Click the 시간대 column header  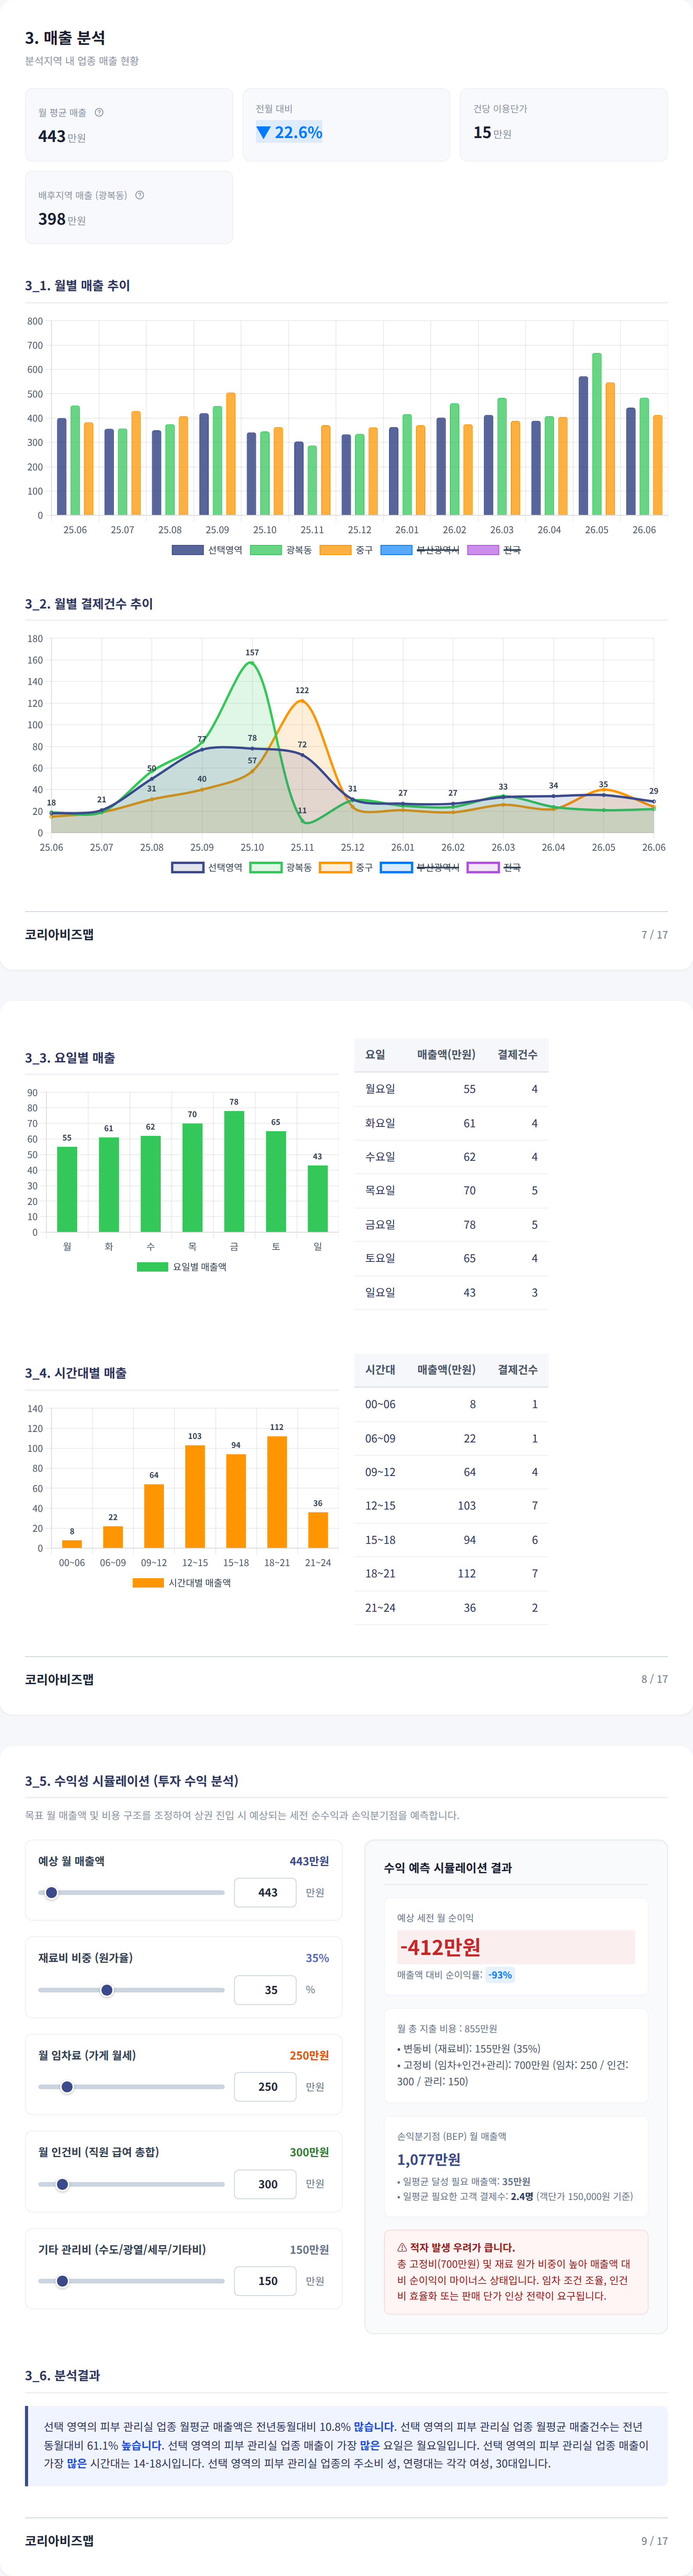point(380,1369)
